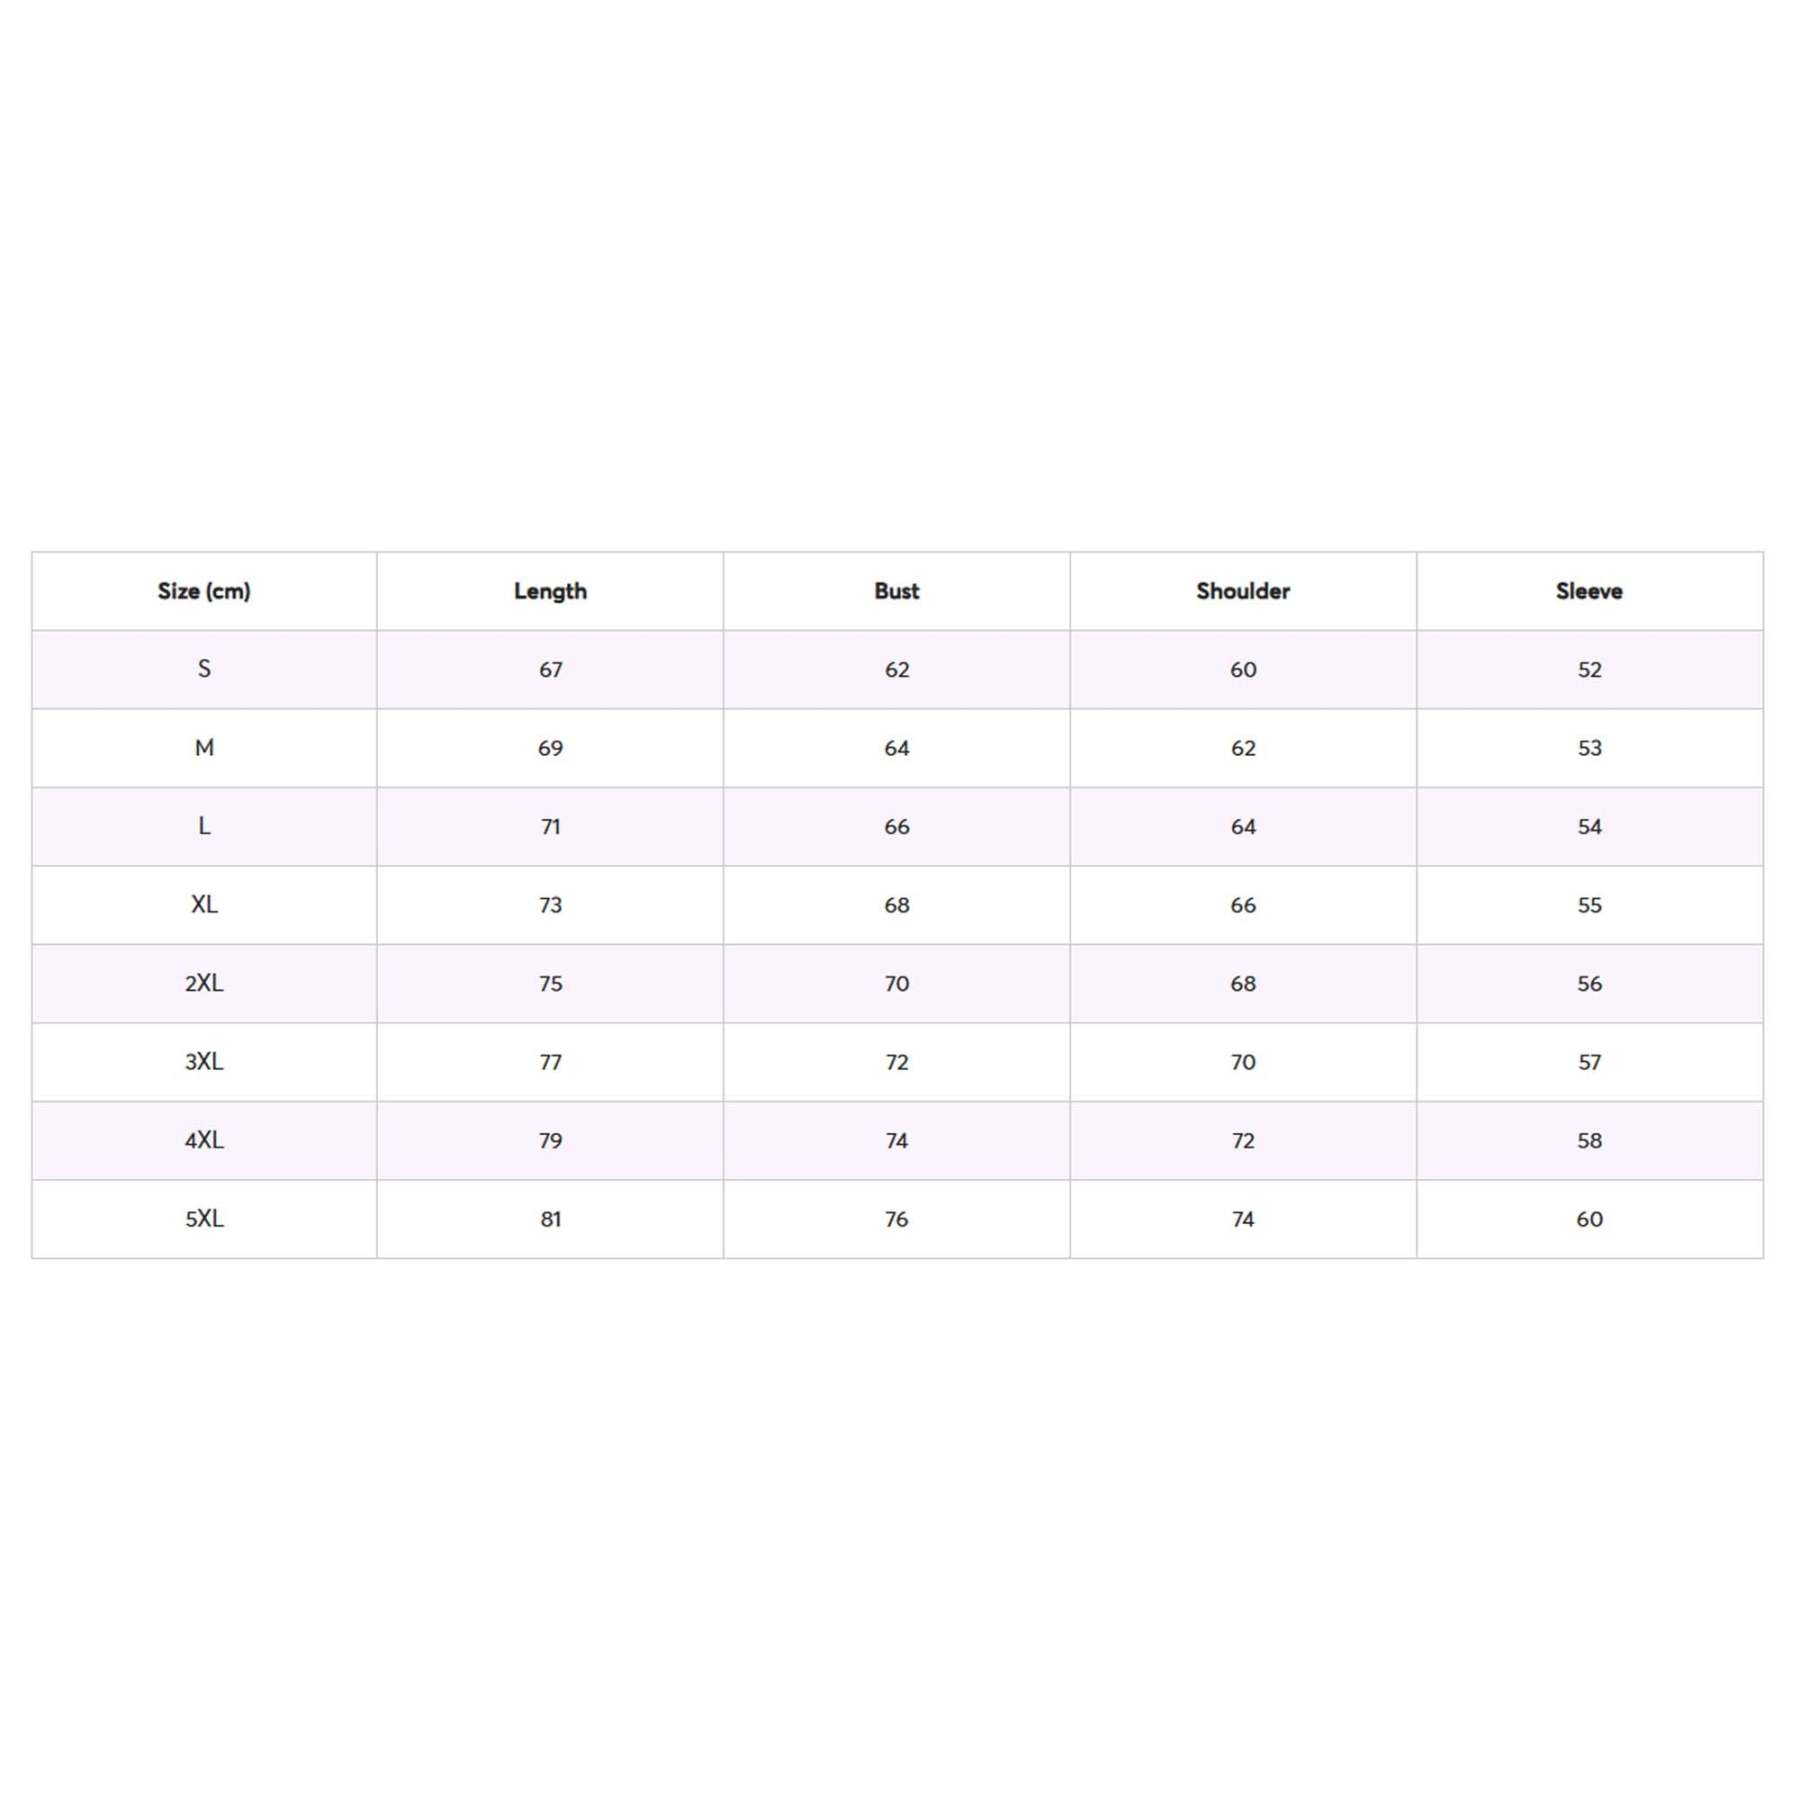
Task: Click the Length column header
Action: tap(550, 591)
